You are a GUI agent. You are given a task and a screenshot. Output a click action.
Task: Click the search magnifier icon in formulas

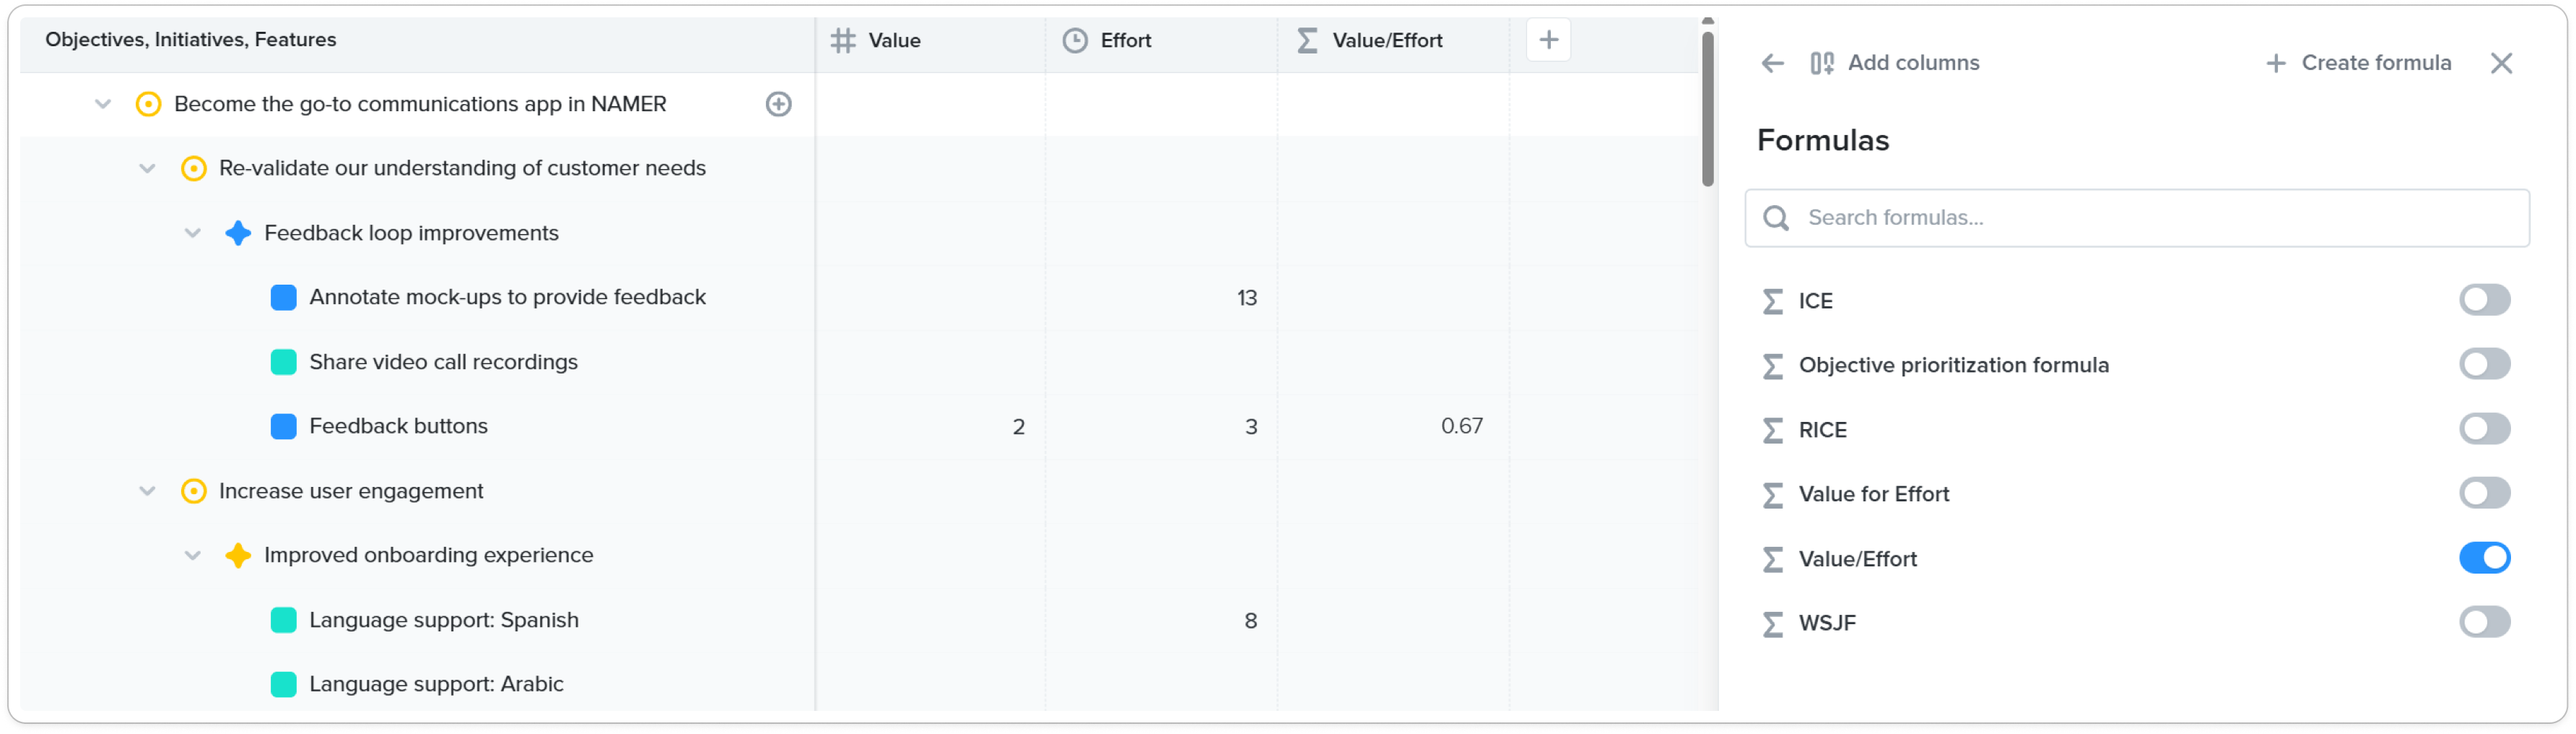pos(1775,218)
